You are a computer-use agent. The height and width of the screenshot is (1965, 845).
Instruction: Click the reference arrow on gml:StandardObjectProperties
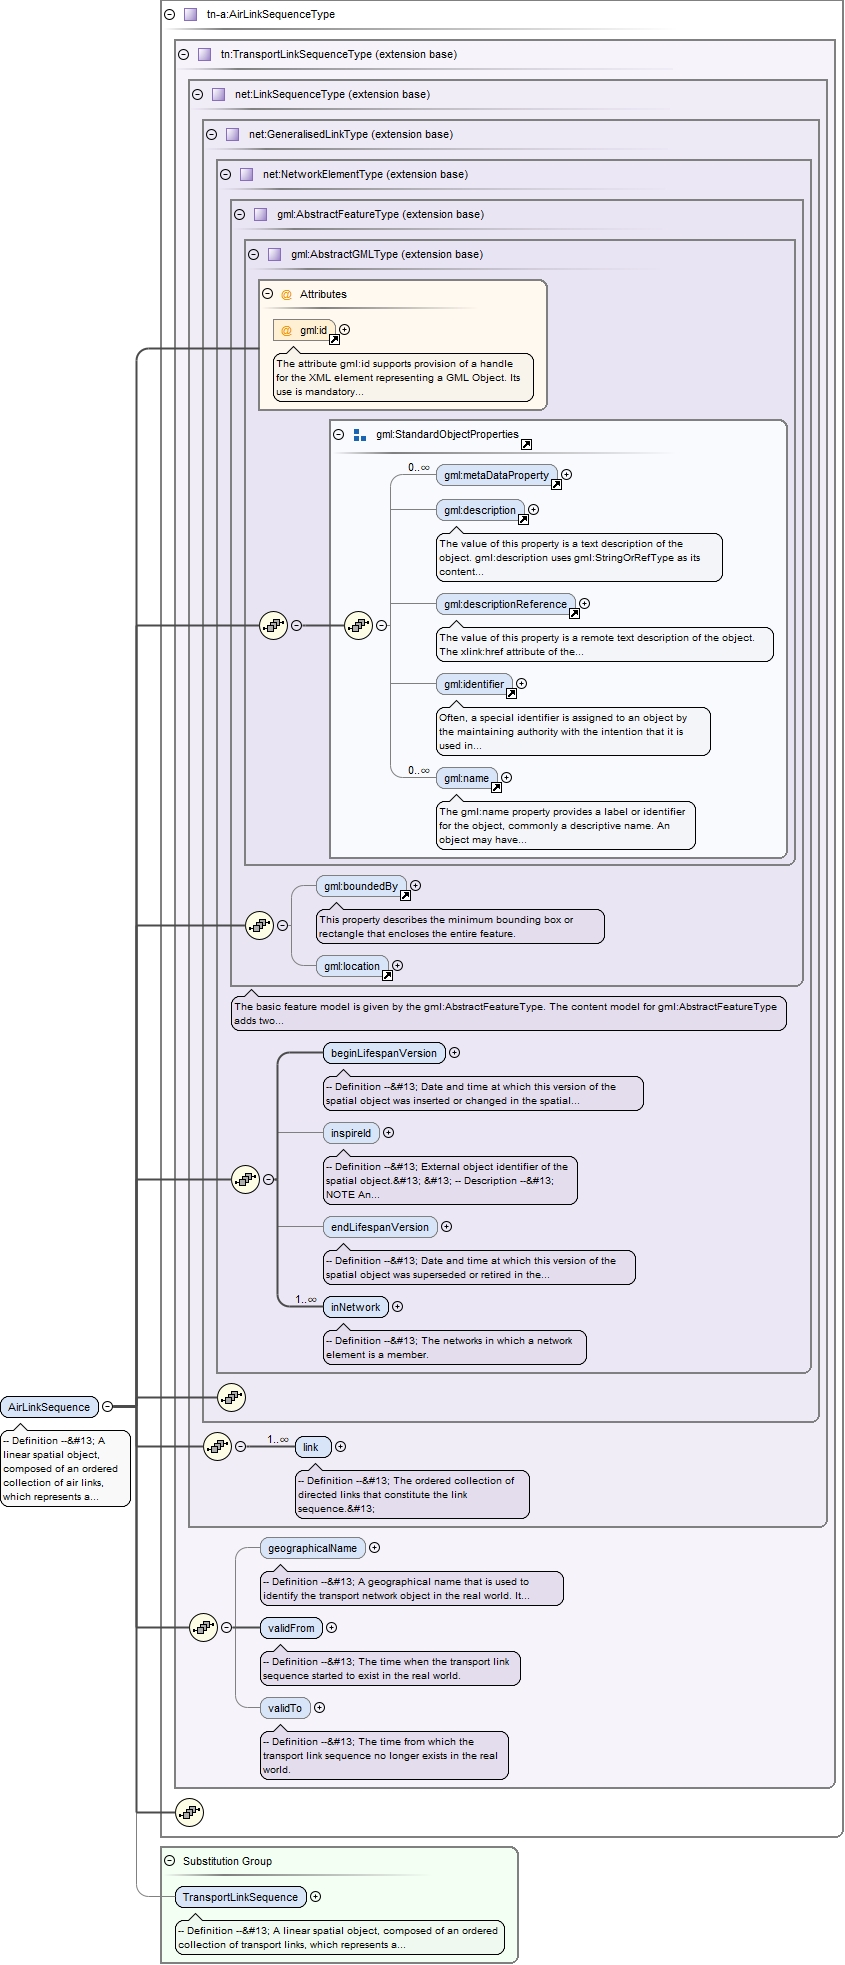[x=526, y=444]
